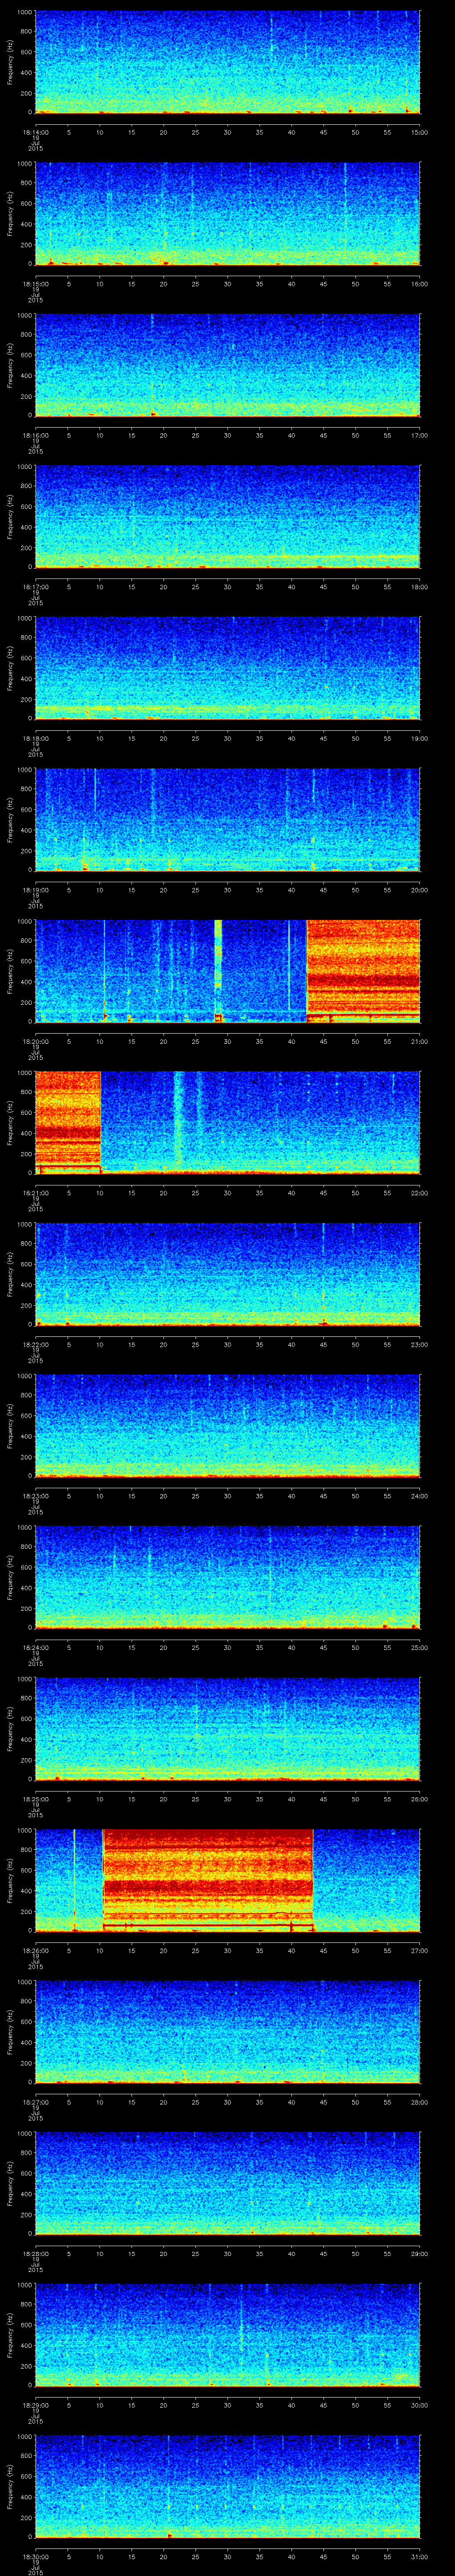Click the 16:00 end time label
455x2576 pixels.
click(x=419, y=284)
